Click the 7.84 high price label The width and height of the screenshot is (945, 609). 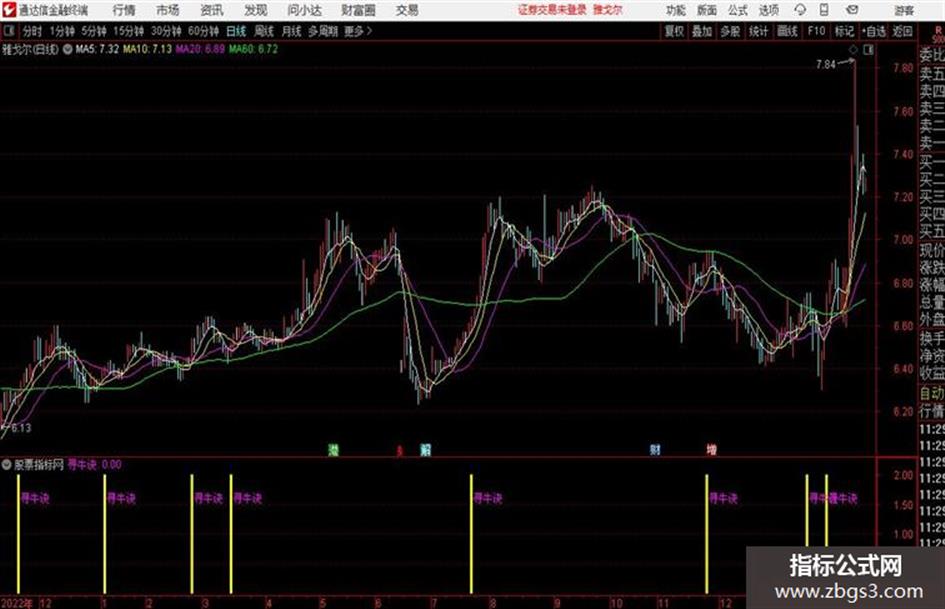click(826, 64)
